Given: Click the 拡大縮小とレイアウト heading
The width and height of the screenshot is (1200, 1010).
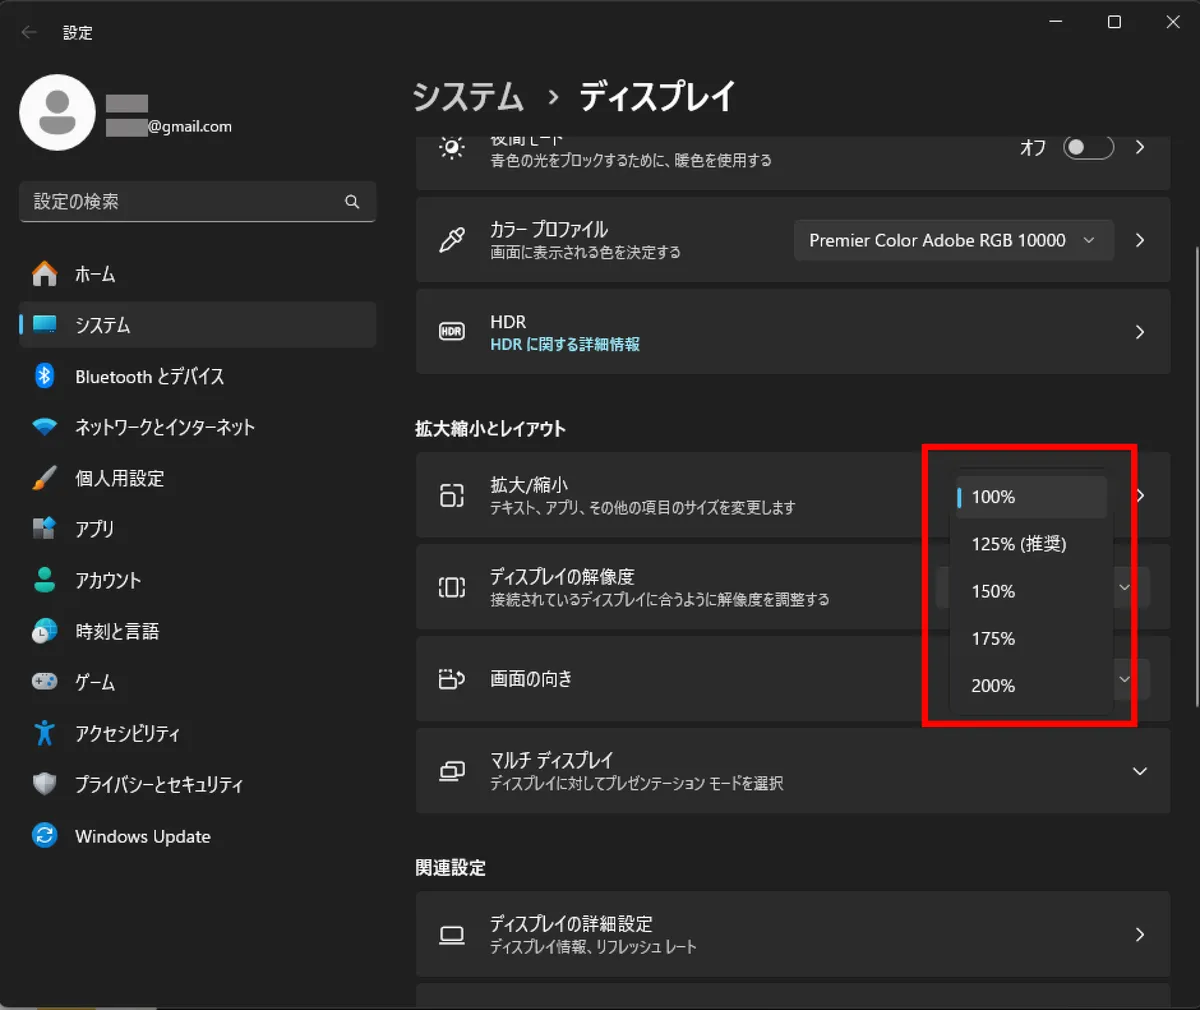Looking at the screenshot, I should point(490,429).
